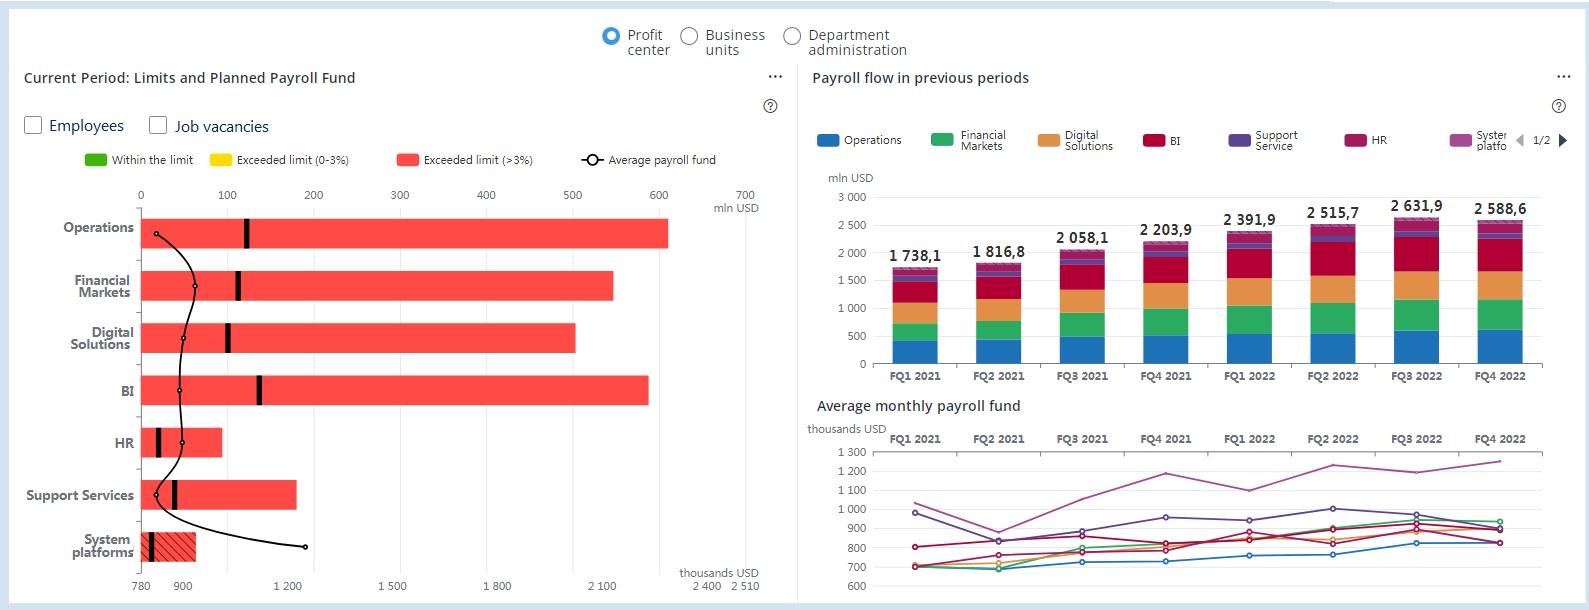
Task: Select the Department administration radio option
Action: [x=792, y=36]
